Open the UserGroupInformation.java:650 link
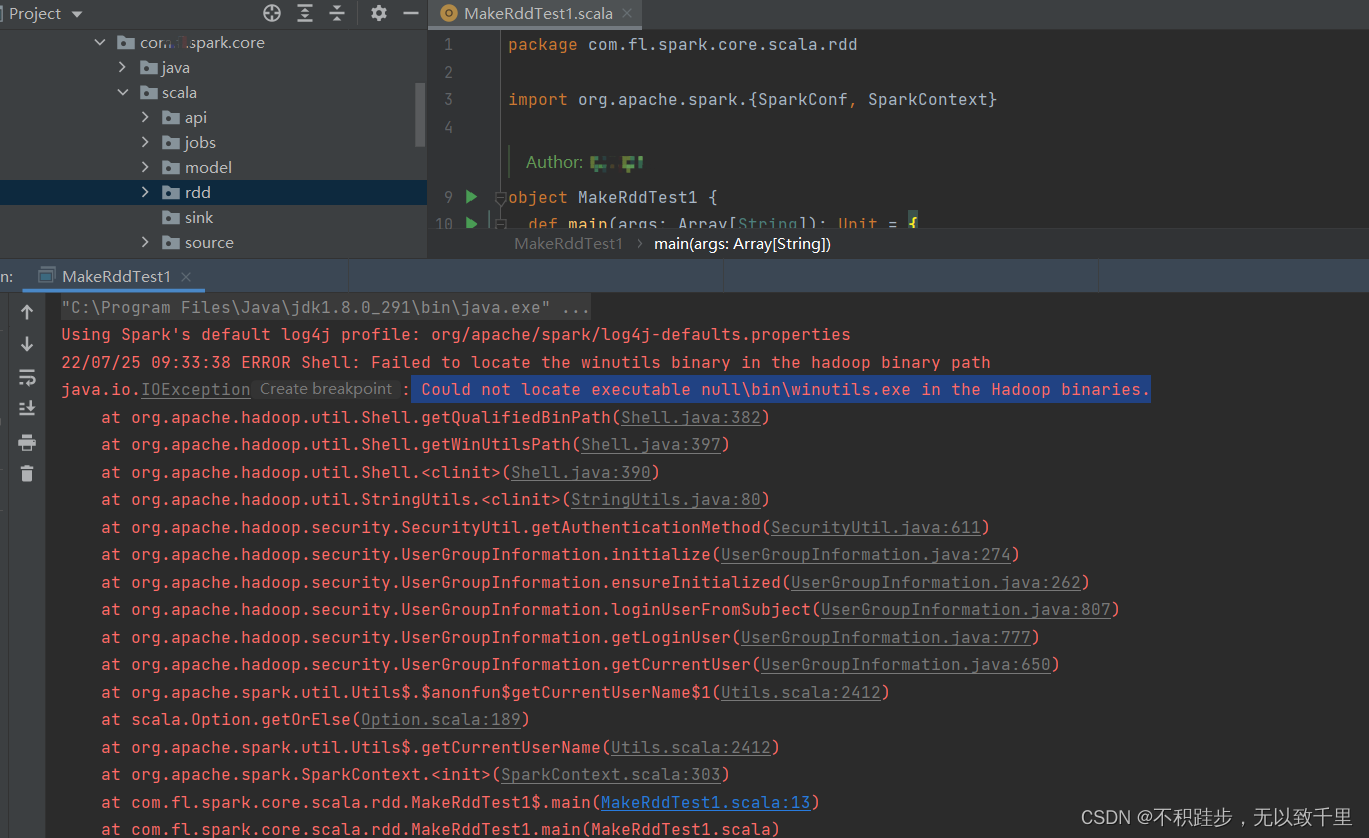This screenshot has width=1369, height=838. click(x=906, y=665)
